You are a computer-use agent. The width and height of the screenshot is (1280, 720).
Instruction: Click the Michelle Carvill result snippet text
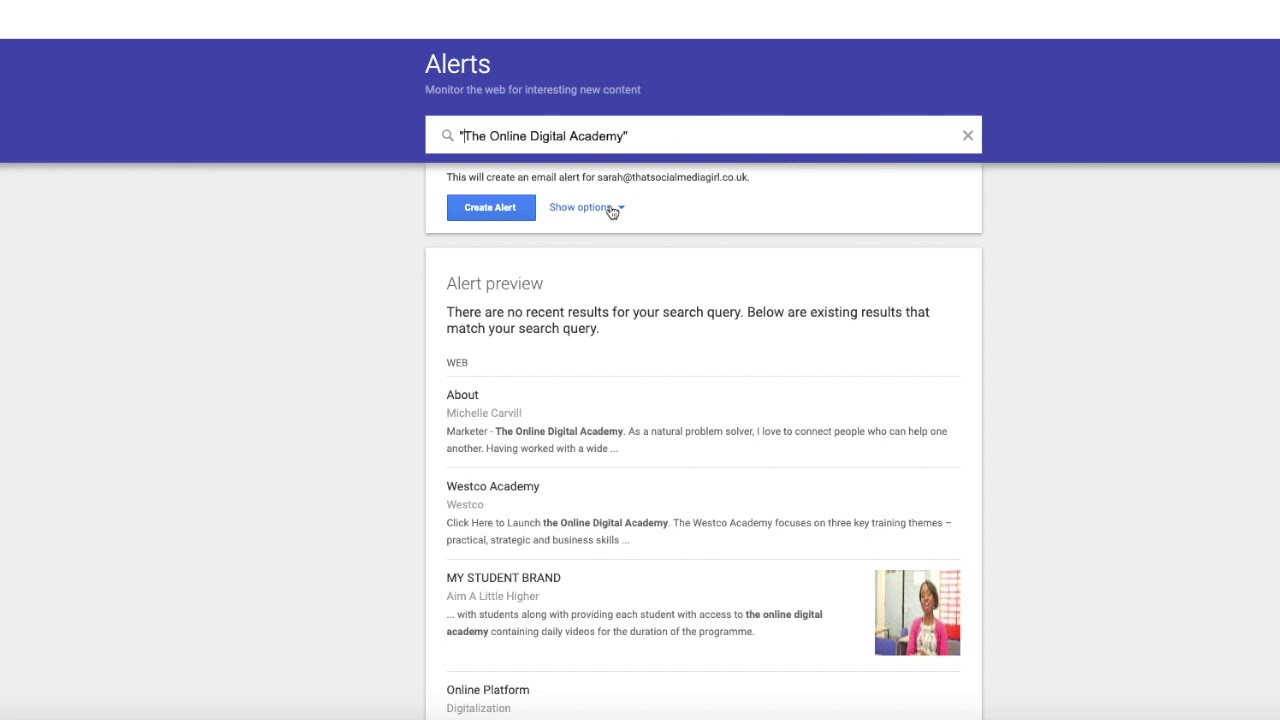(697, 440)
